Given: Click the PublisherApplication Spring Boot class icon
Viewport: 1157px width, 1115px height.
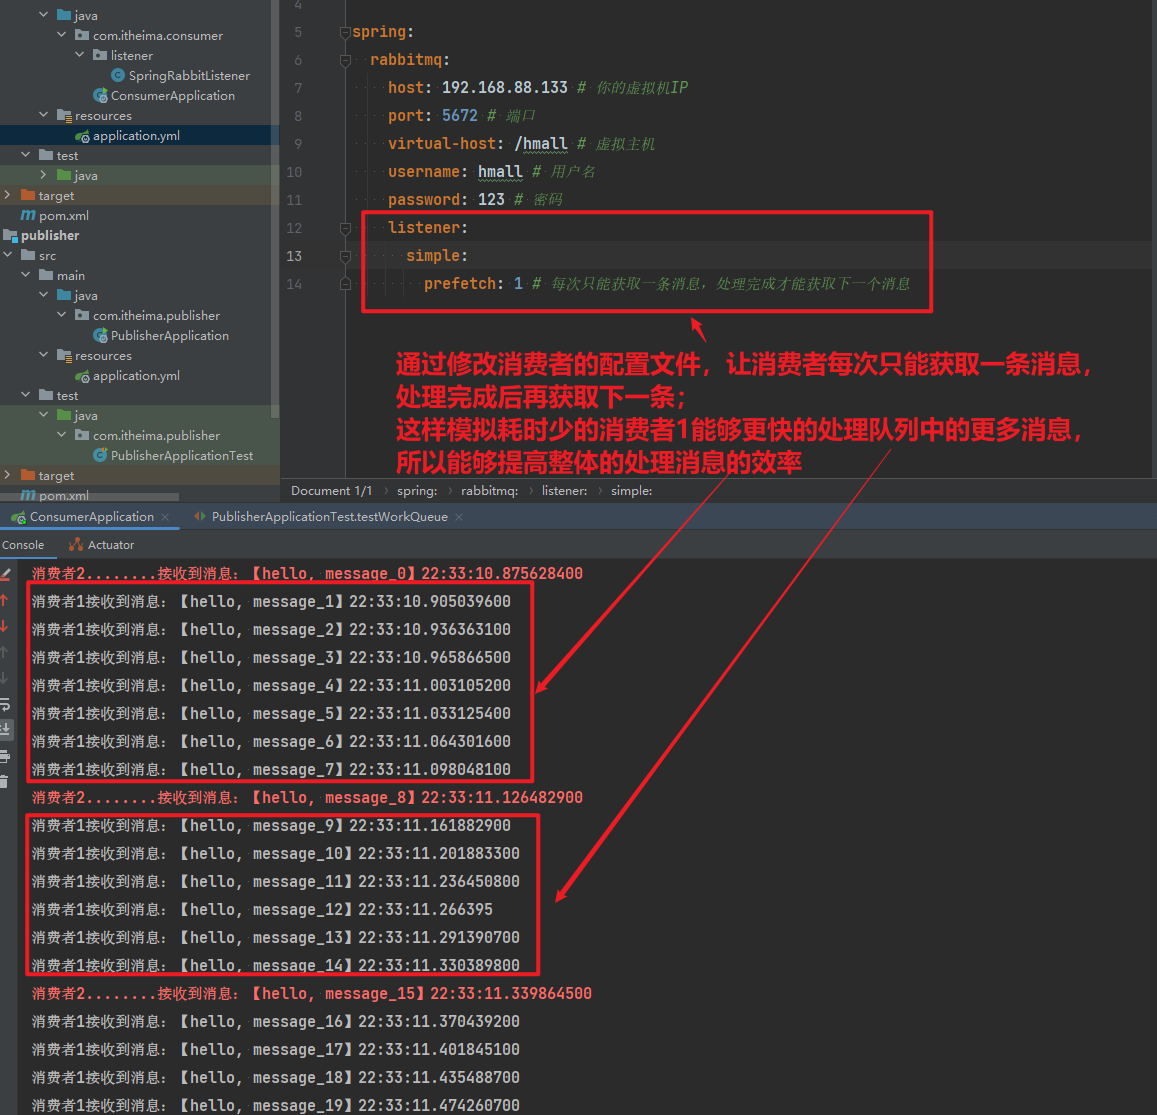Looking at the screenshot, I should [100, 336].
